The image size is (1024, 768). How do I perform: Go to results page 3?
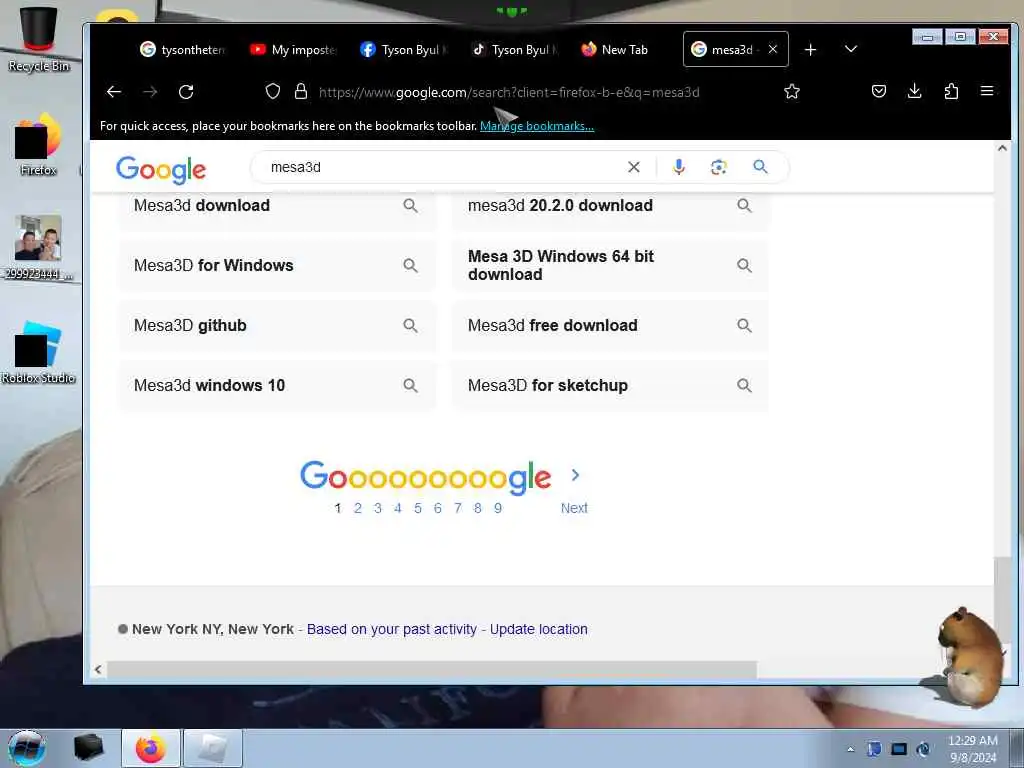(377, 508)
